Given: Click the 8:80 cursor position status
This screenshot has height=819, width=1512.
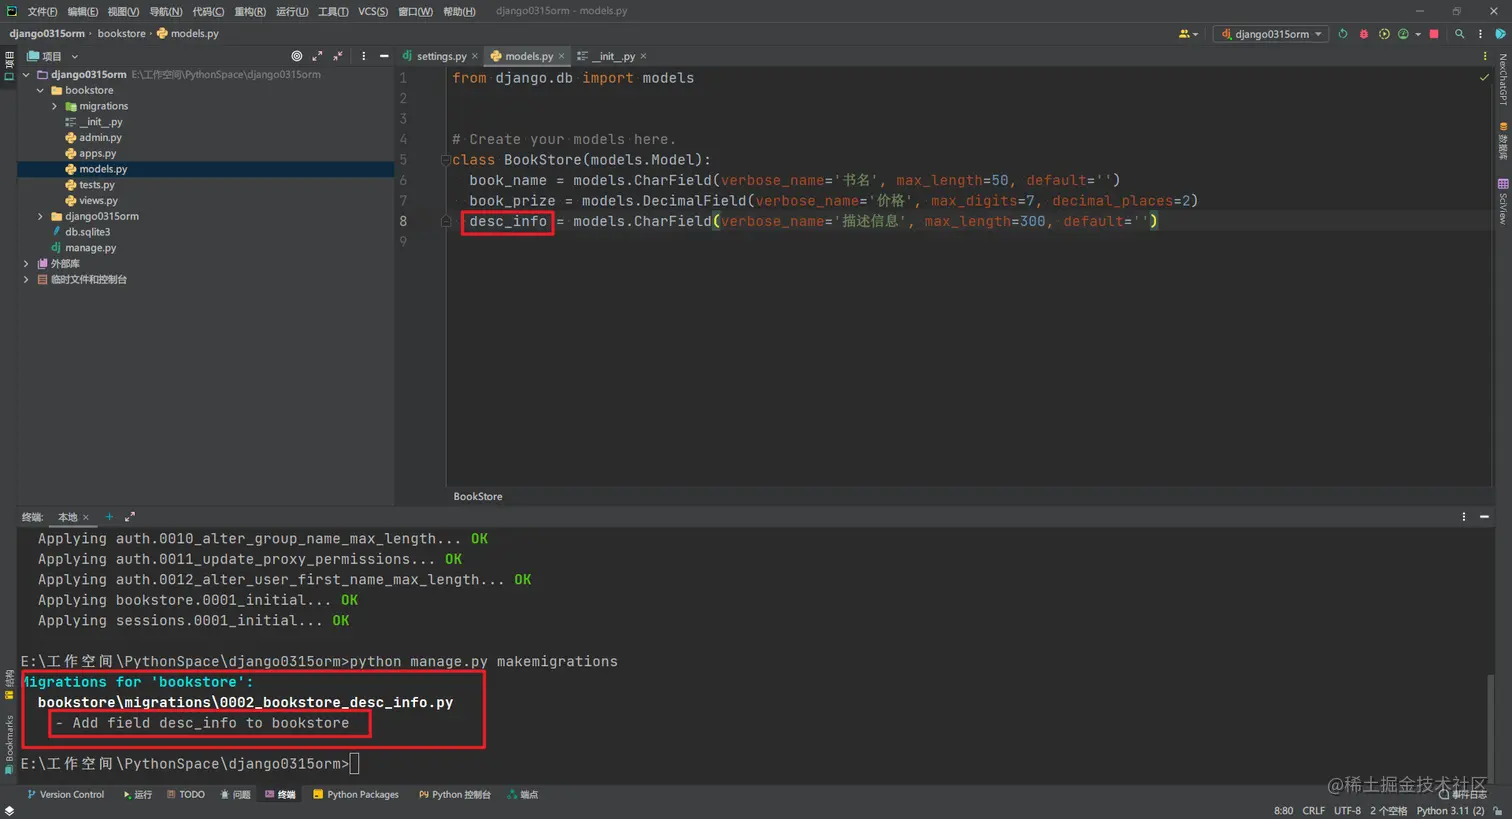Looking at the screenshot, I should (1283, 810).
